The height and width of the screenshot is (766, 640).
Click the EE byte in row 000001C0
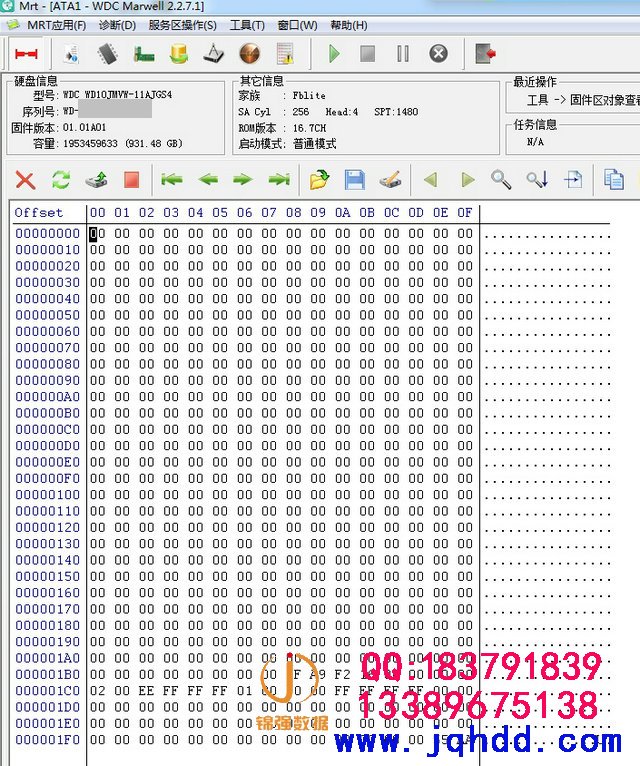coord(146,691)
